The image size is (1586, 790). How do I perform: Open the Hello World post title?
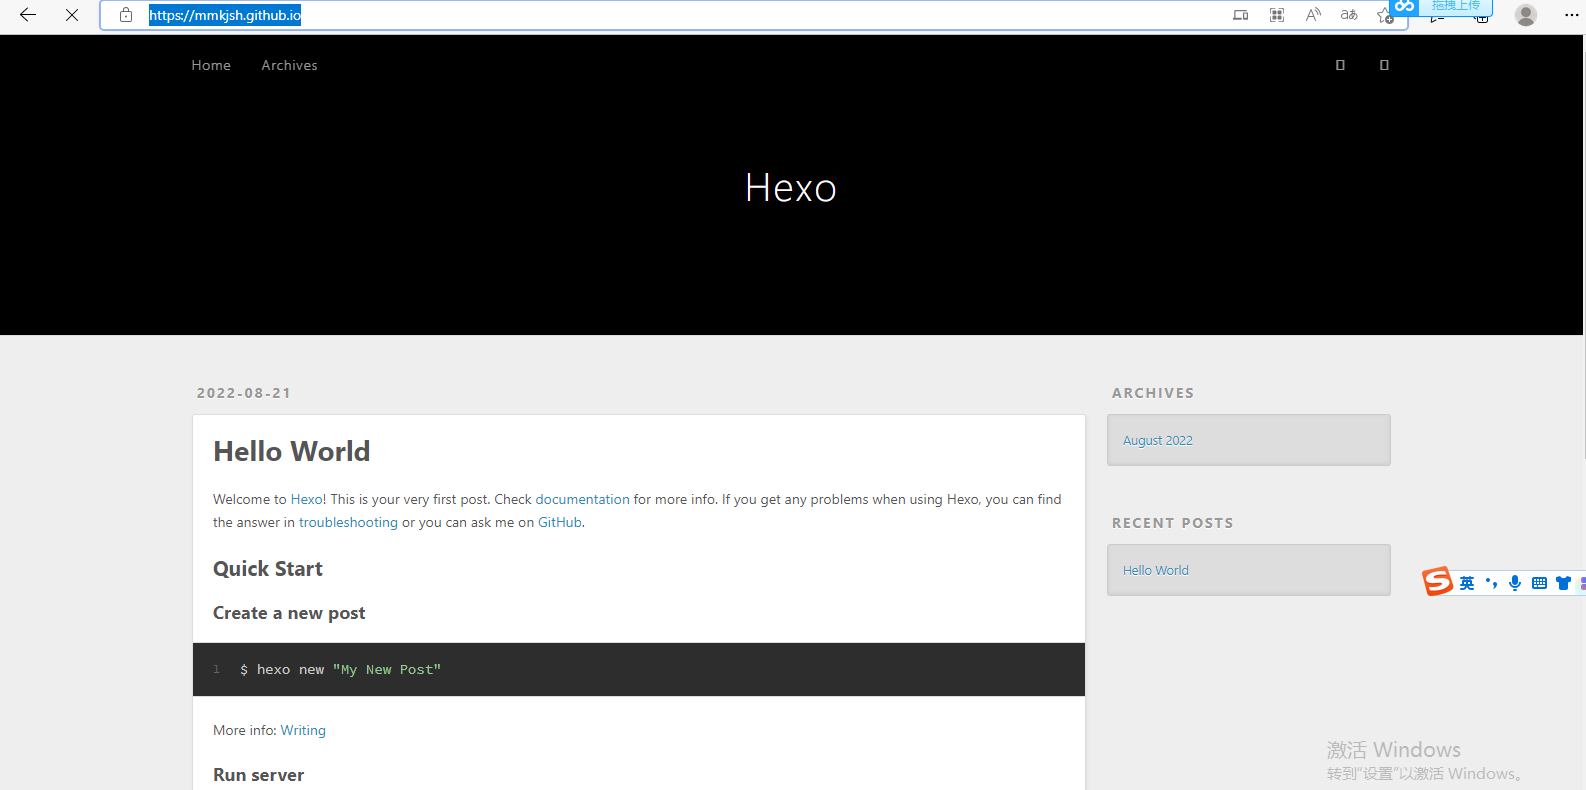pyautogui.click(x=291, y=452)
